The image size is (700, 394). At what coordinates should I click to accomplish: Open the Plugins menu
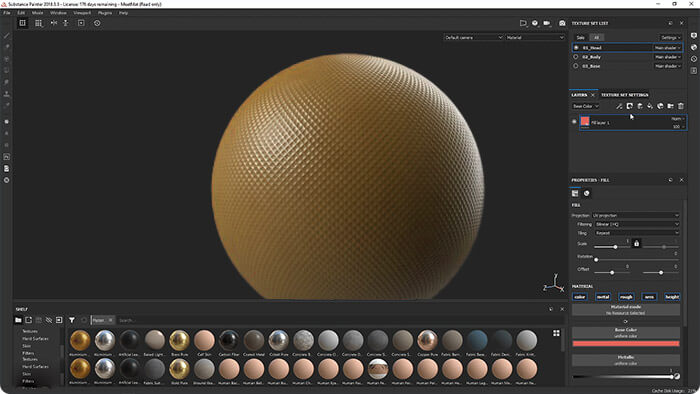coord(105,13)
